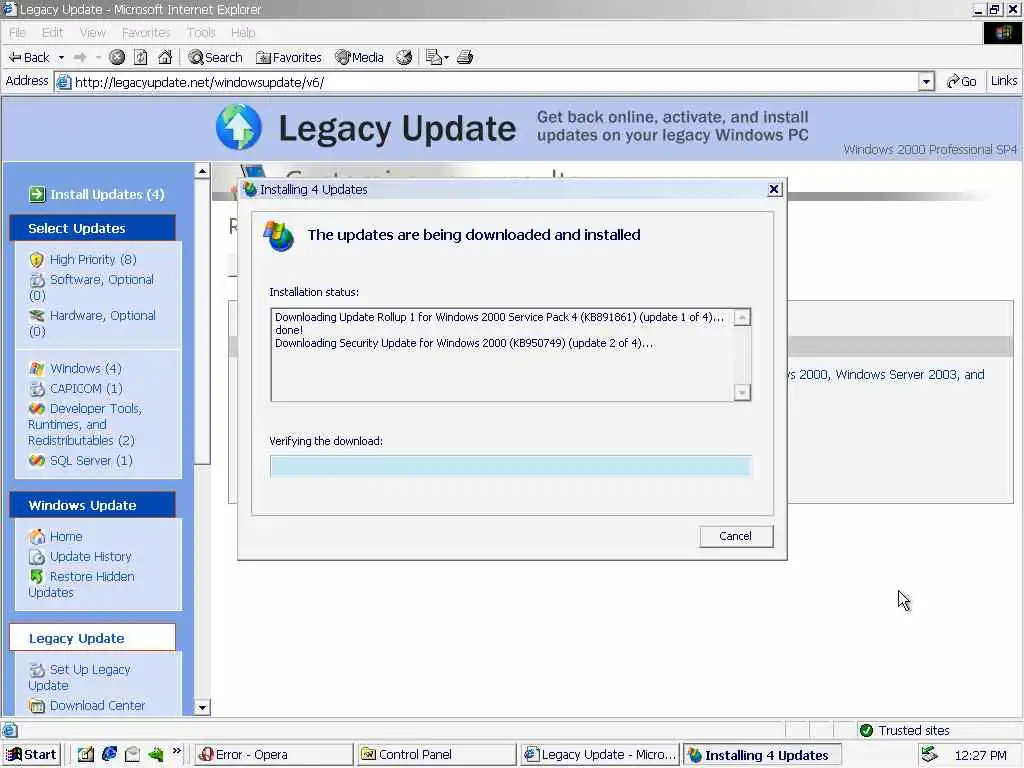Screen dimensions: 1024x768
Task: Click the Back arrow toolbar button
Action: 29,57
